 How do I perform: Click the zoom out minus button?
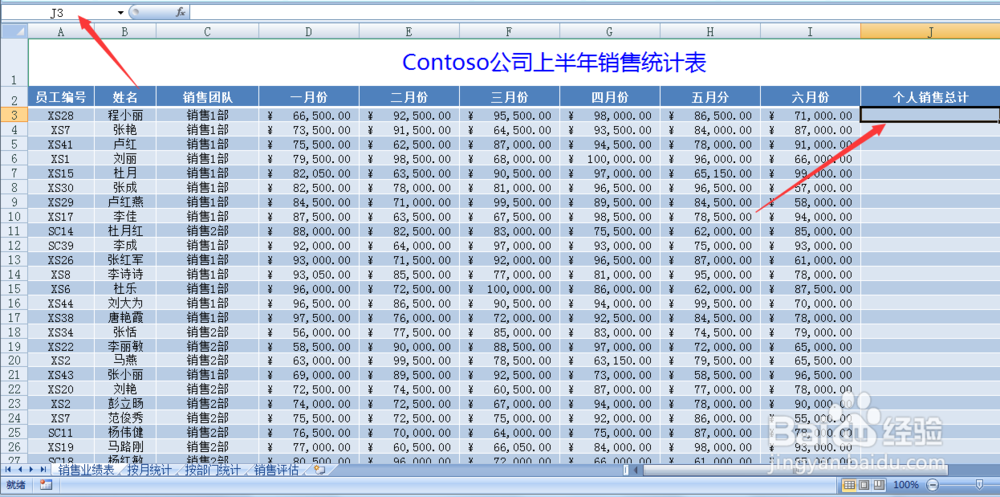pos(932,485)
